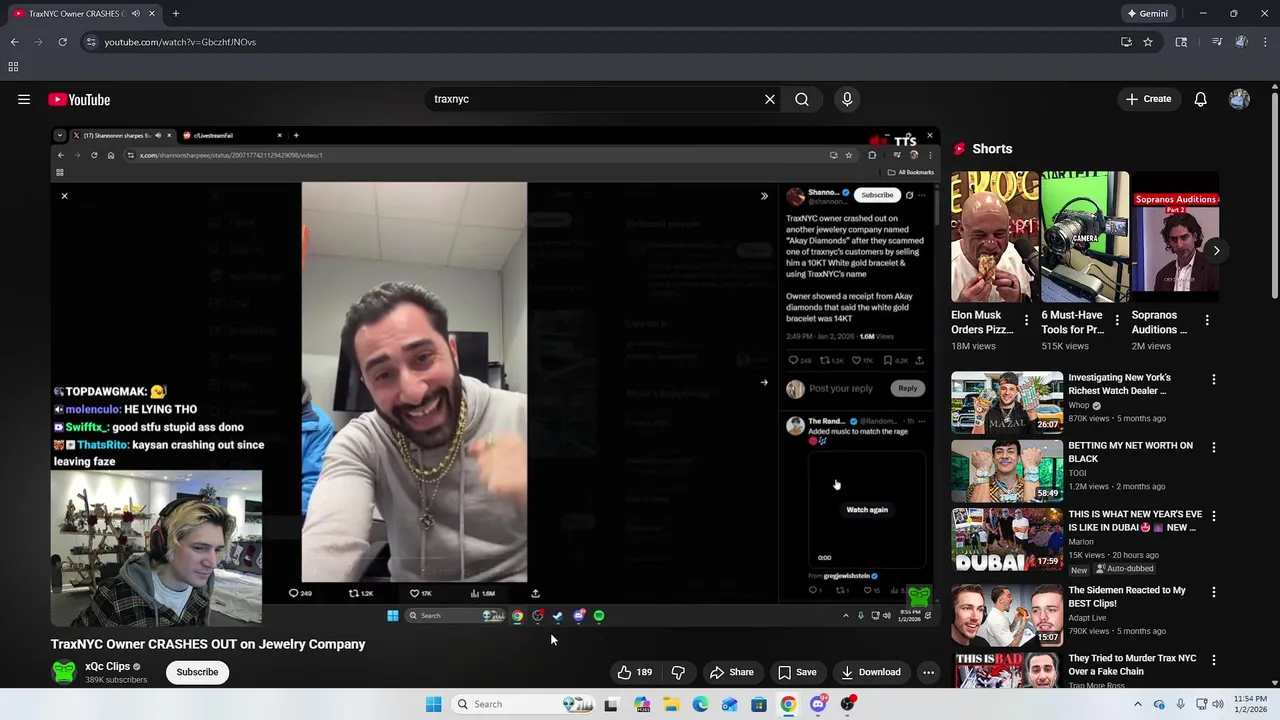1280x720 pixels.
Task: Open BETTING MY NET WORTH ON BLACK thumbnail
Action: (1007, 471)
